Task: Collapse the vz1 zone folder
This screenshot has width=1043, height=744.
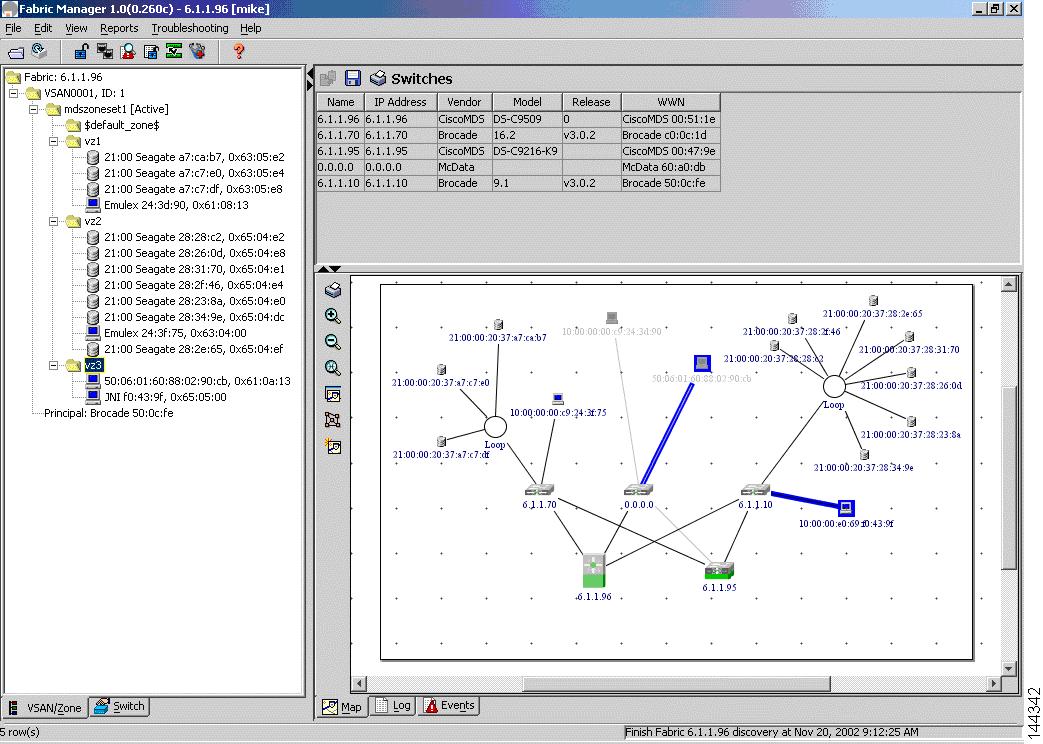Action: (x=54, y=141)
